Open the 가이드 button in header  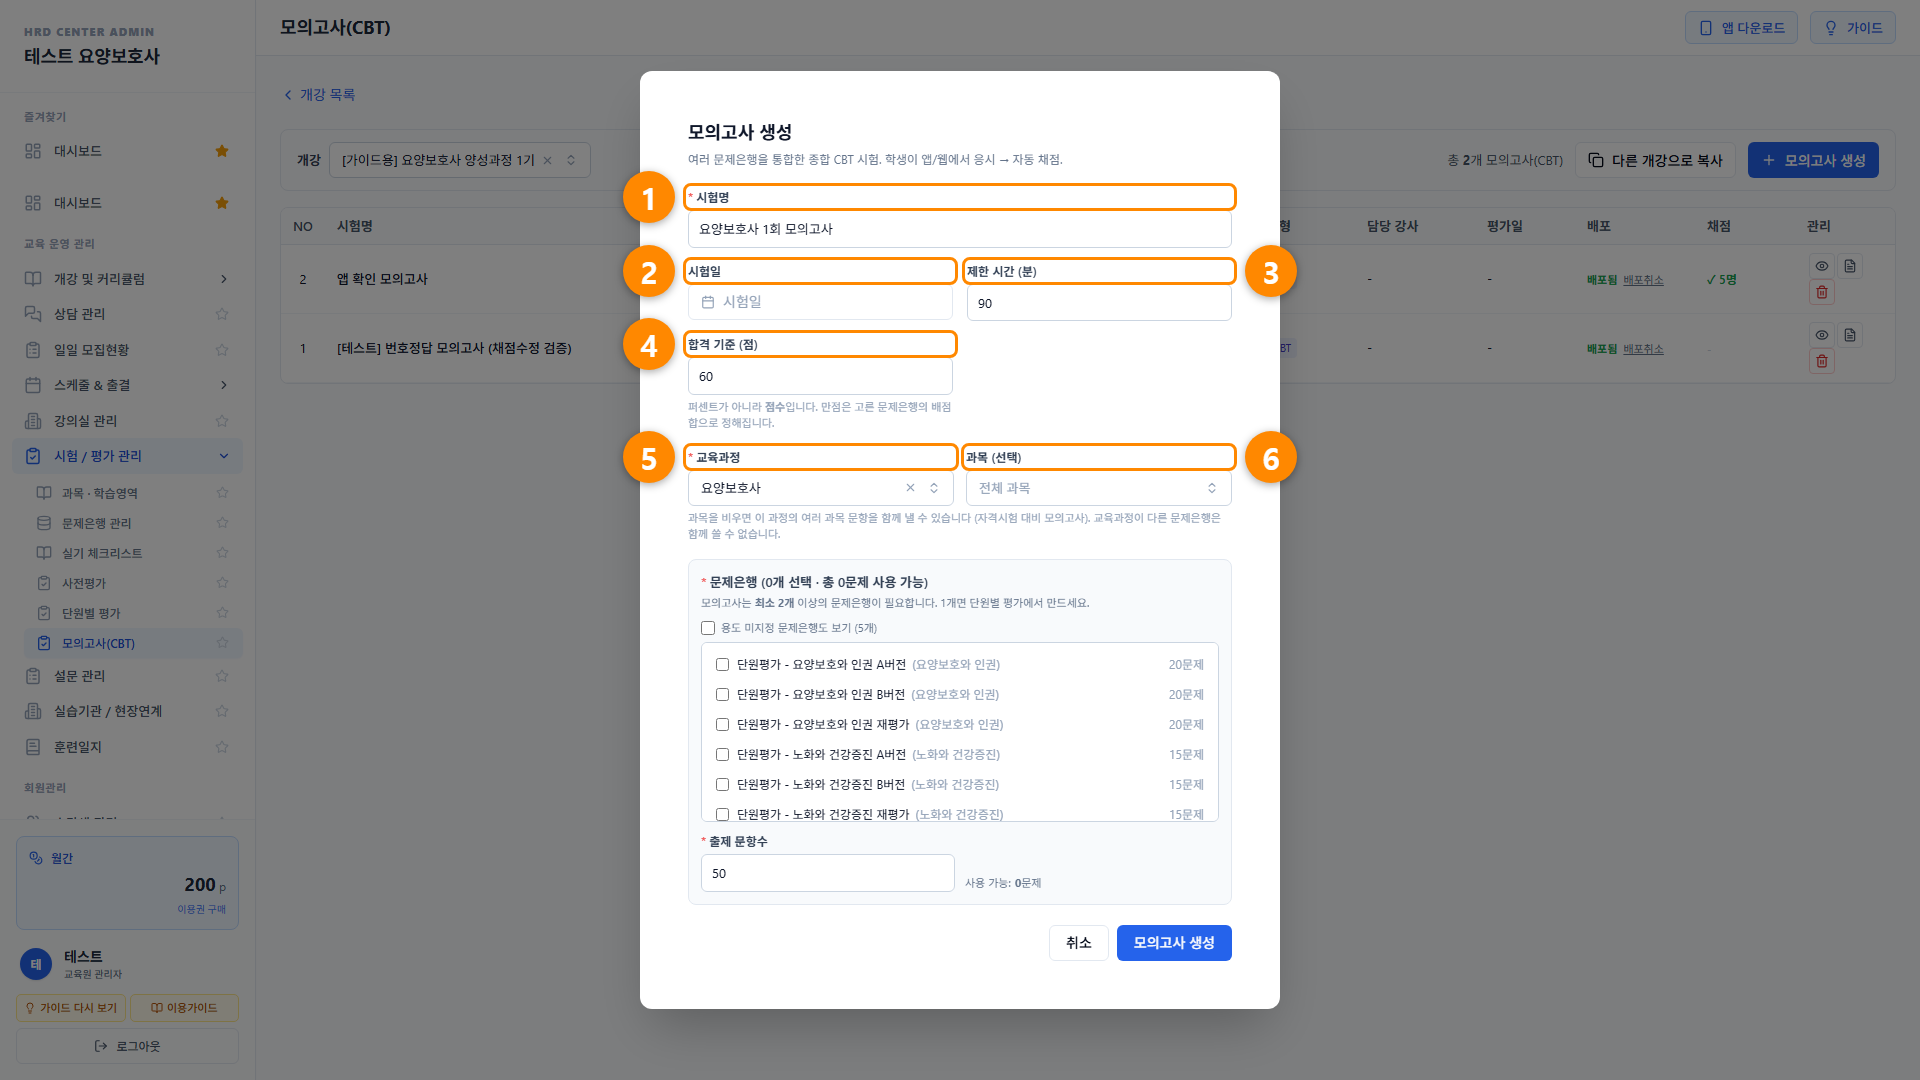coord(1852,28)
